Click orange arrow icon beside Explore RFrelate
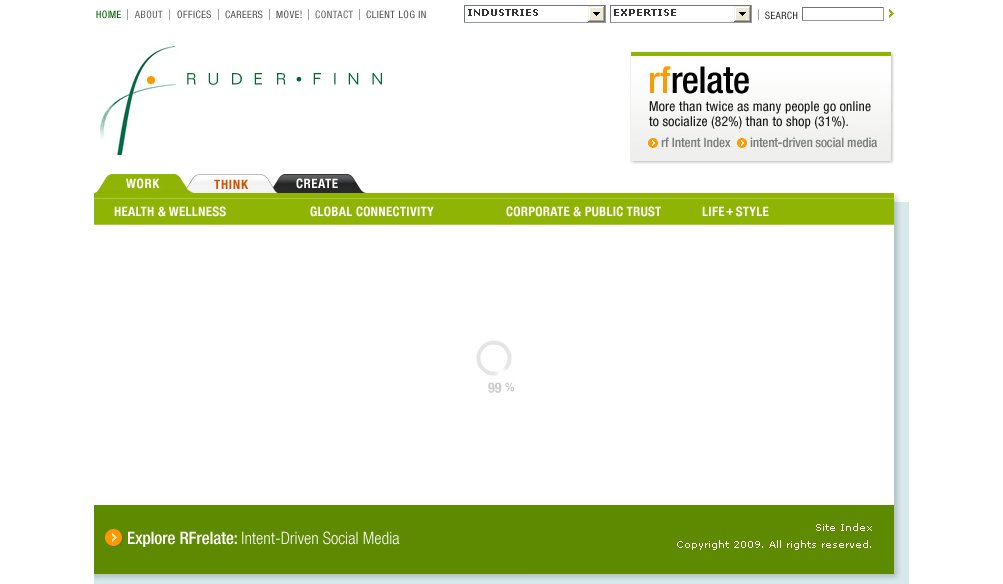 [x=113, y=538]
